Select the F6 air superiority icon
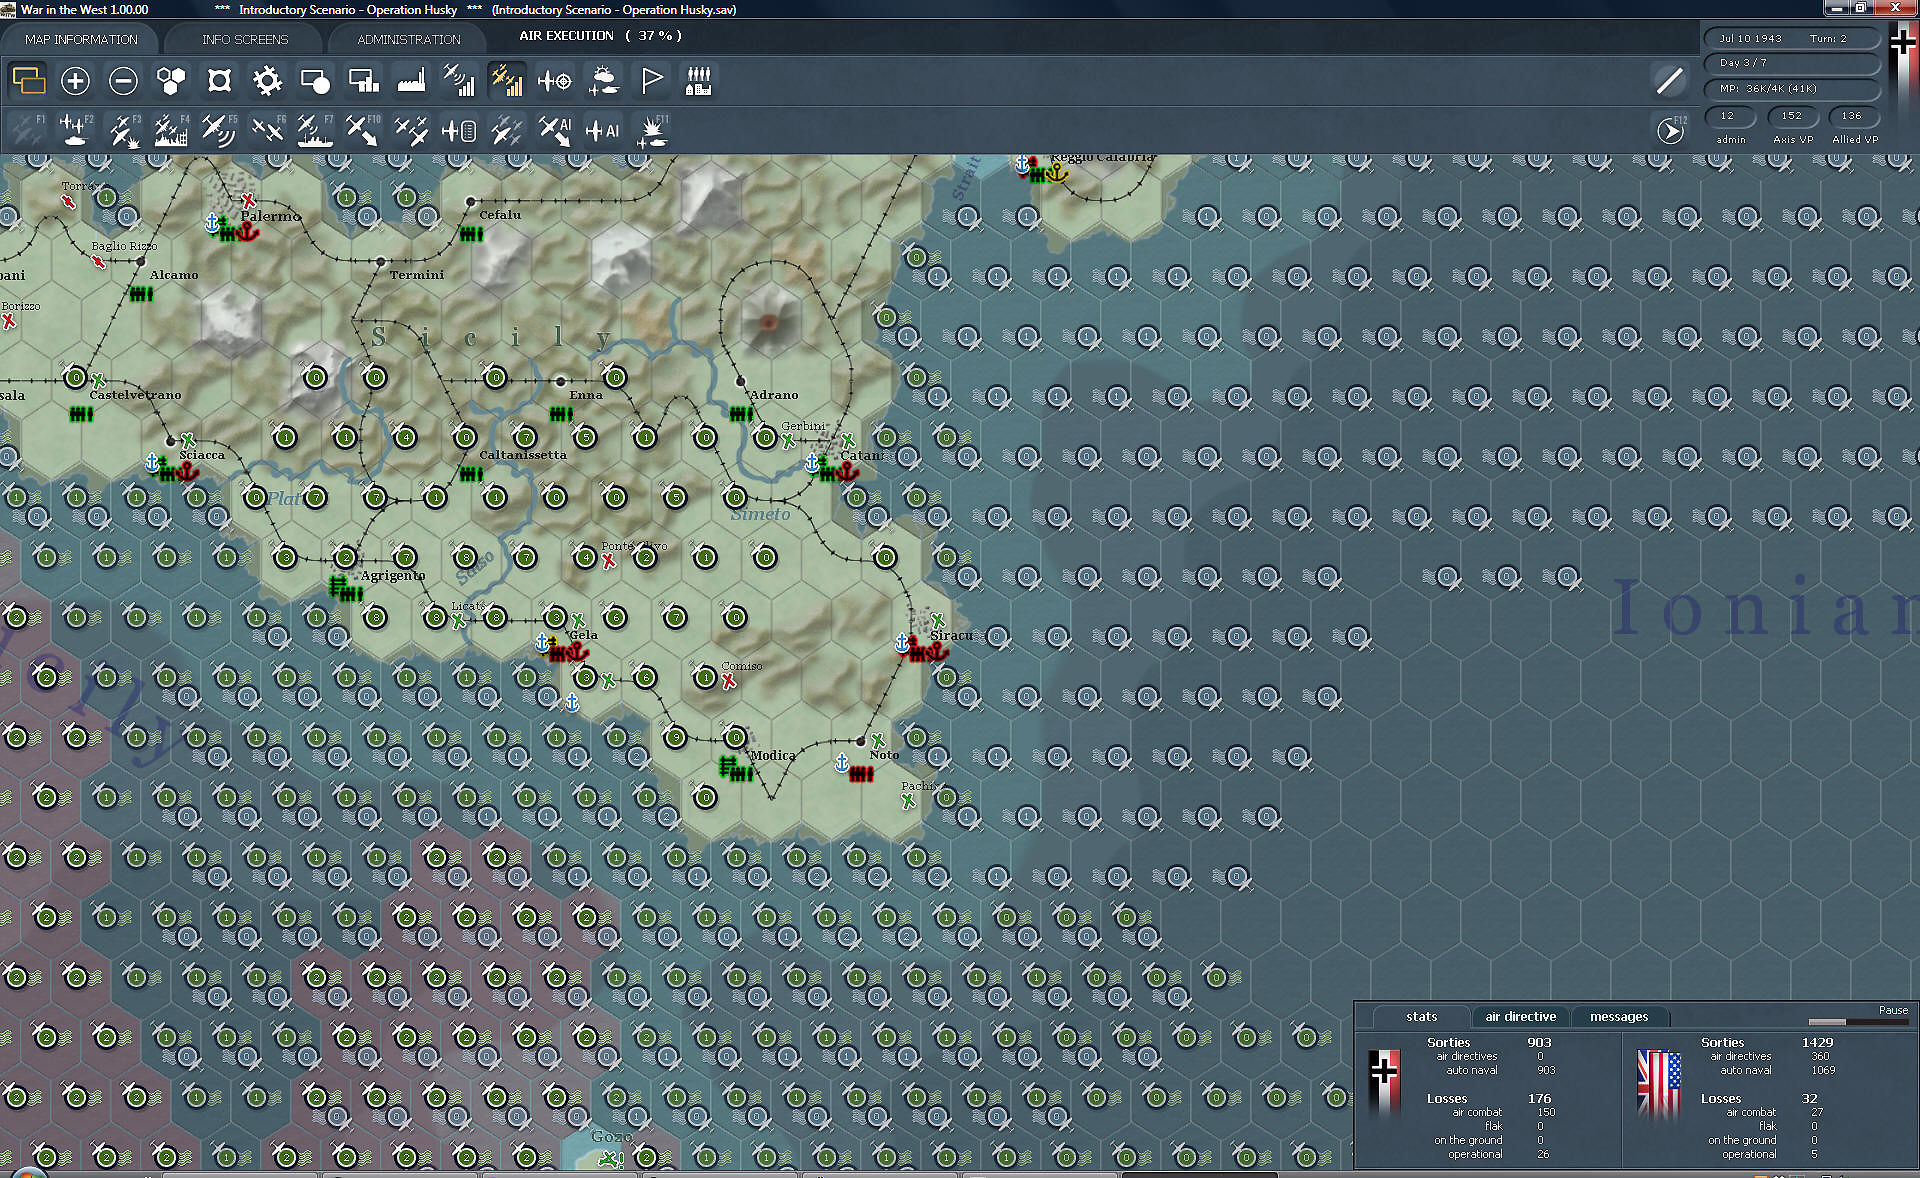 [267, 130]
